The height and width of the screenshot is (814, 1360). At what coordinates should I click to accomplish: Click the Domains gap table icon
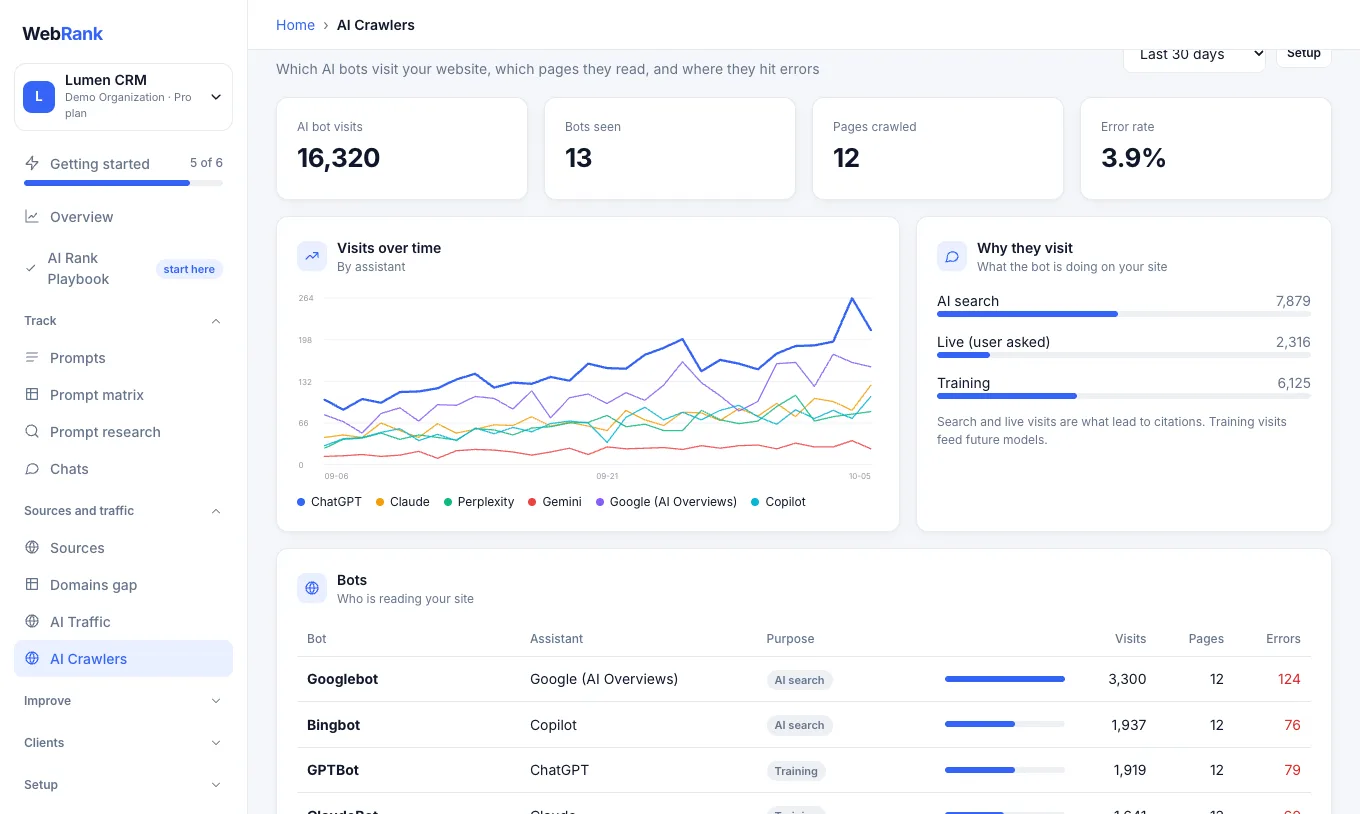pyautogui.click(x=32, y=585)
